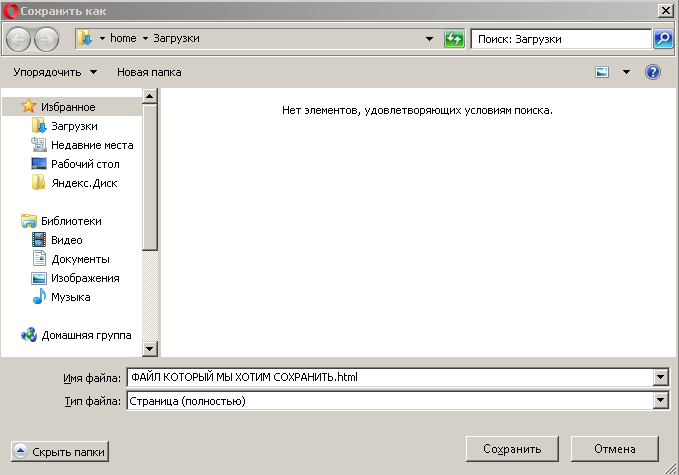Select Страница (полностью) file type field

[397, 401]
